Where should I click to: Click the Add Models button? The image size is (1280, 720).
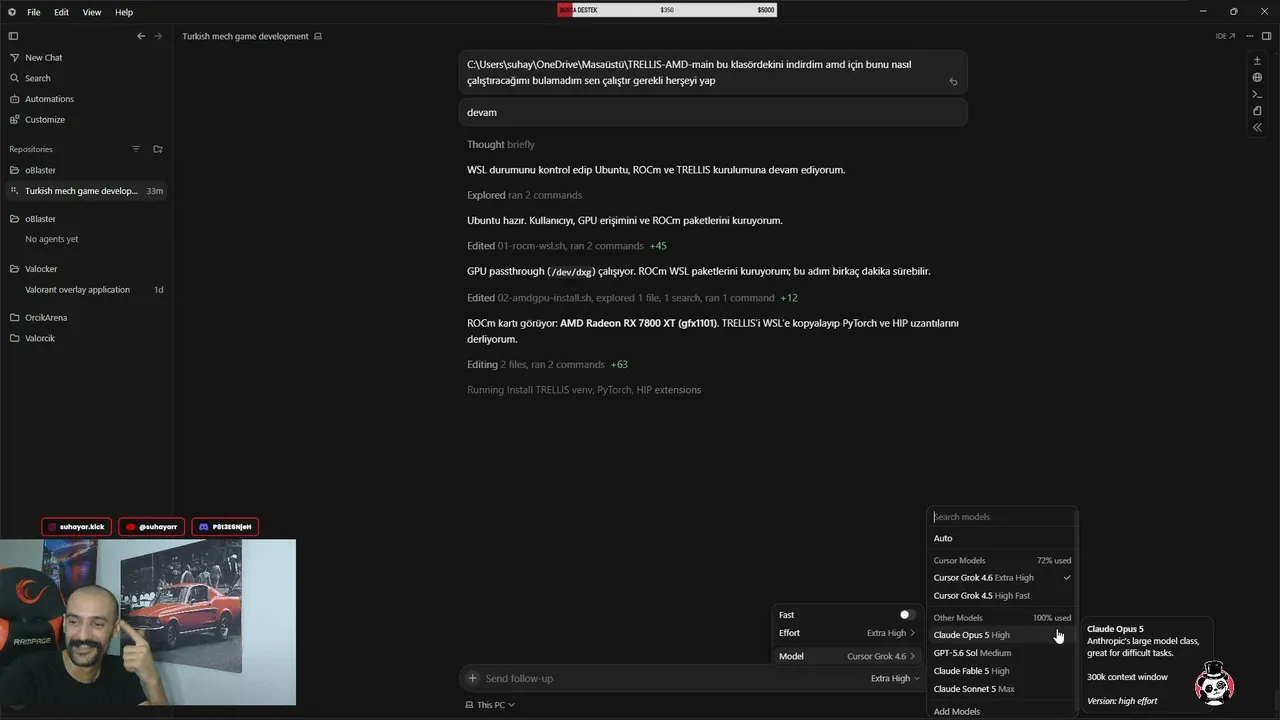[x=957, y=711]
